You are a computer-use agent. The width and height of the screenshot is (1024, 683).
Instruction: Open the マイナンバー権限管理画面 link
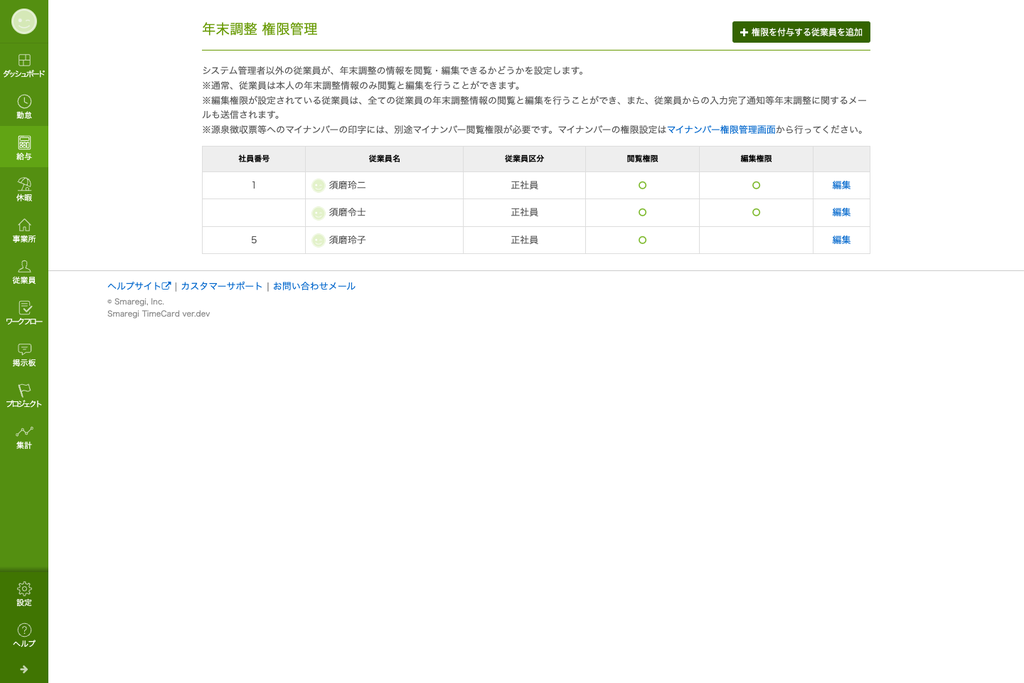pos(721,130)
